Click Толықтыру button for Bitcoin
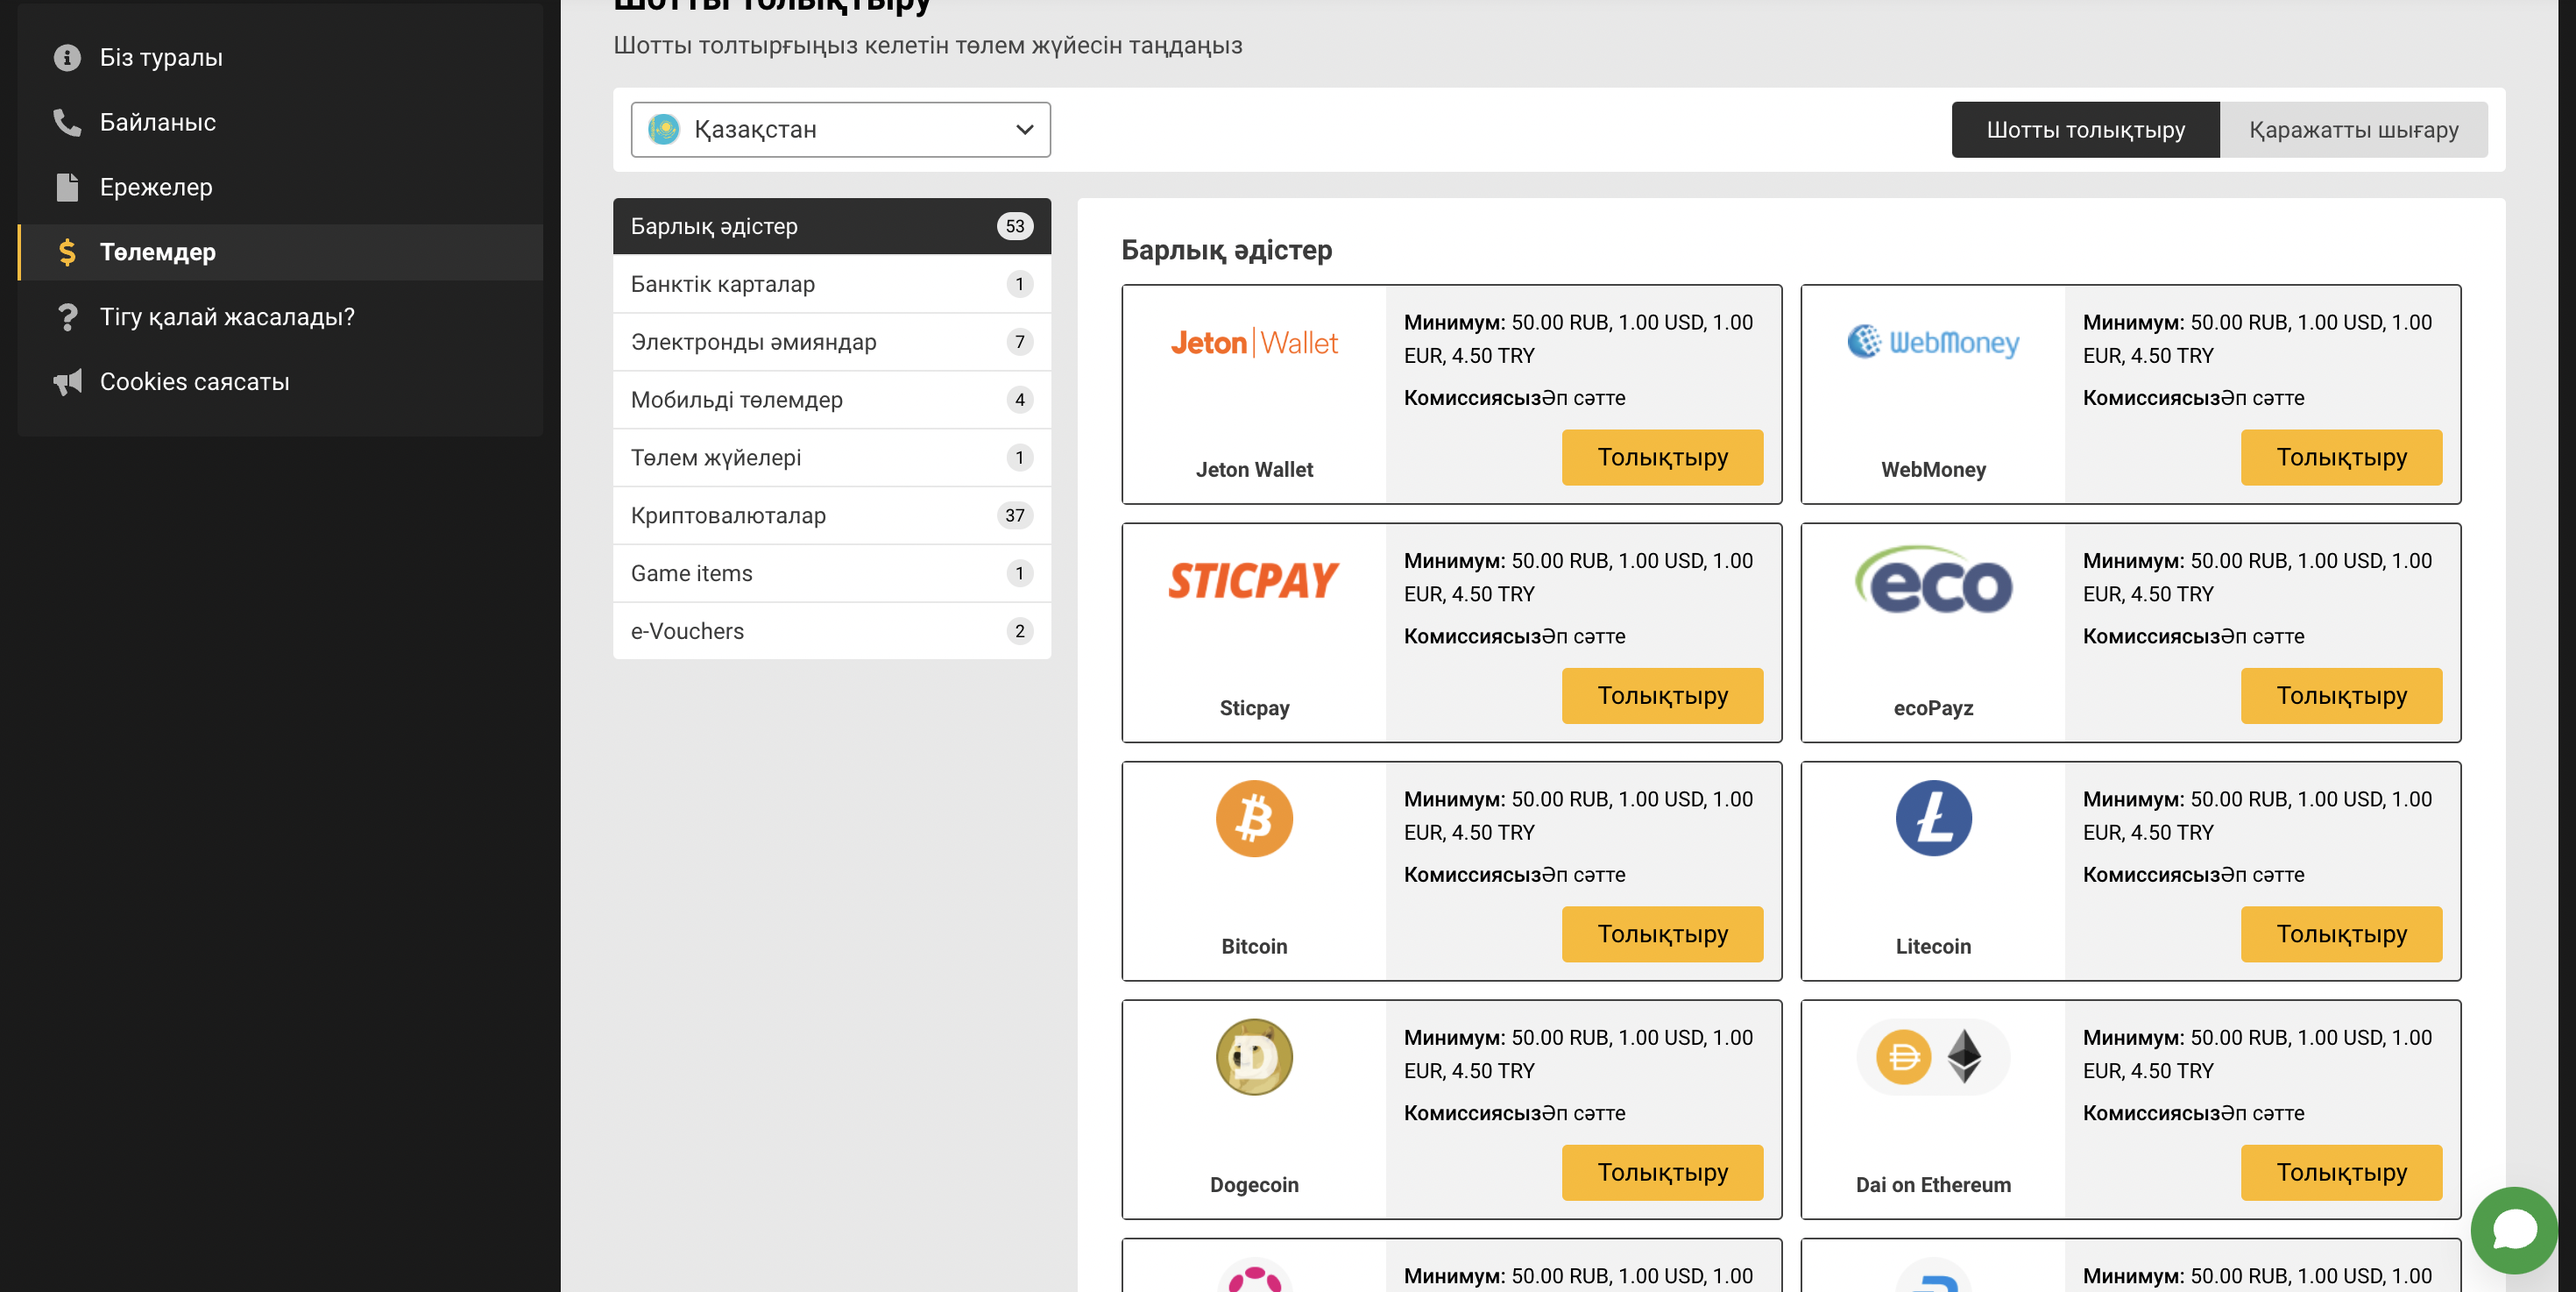 [1662, 934]
